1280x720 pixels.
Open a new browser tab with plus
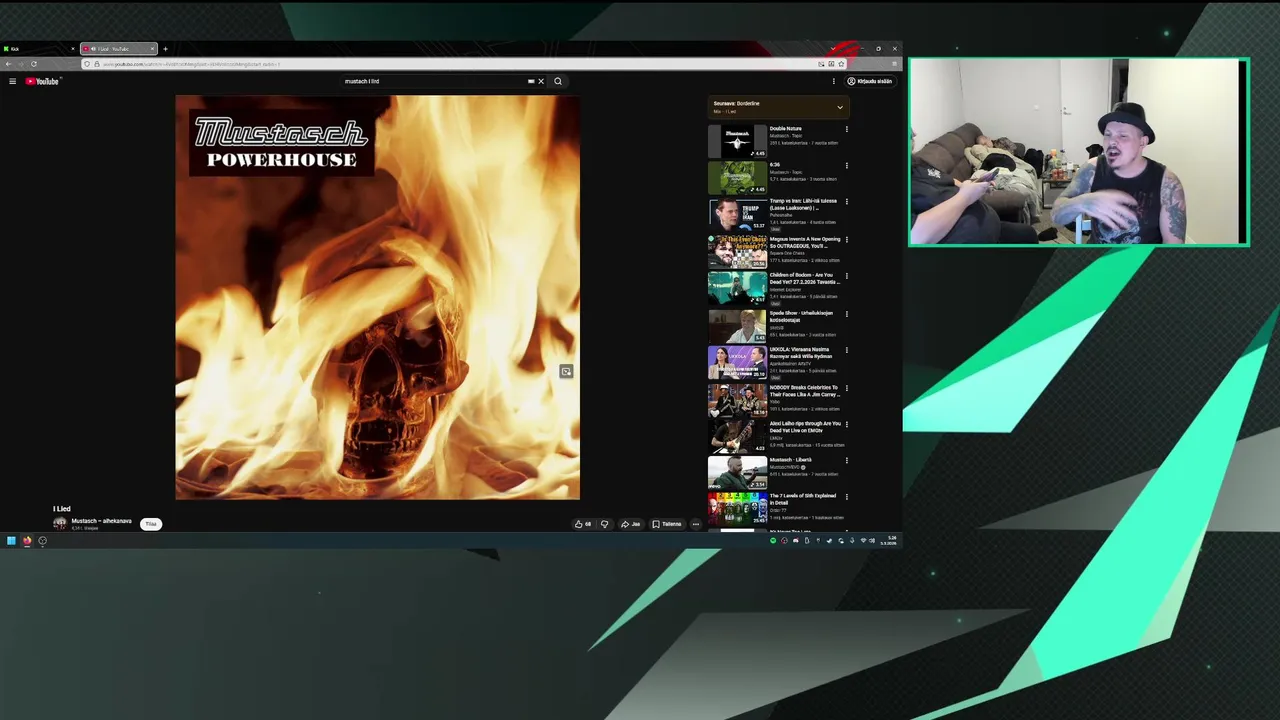(x=165, y=49)
